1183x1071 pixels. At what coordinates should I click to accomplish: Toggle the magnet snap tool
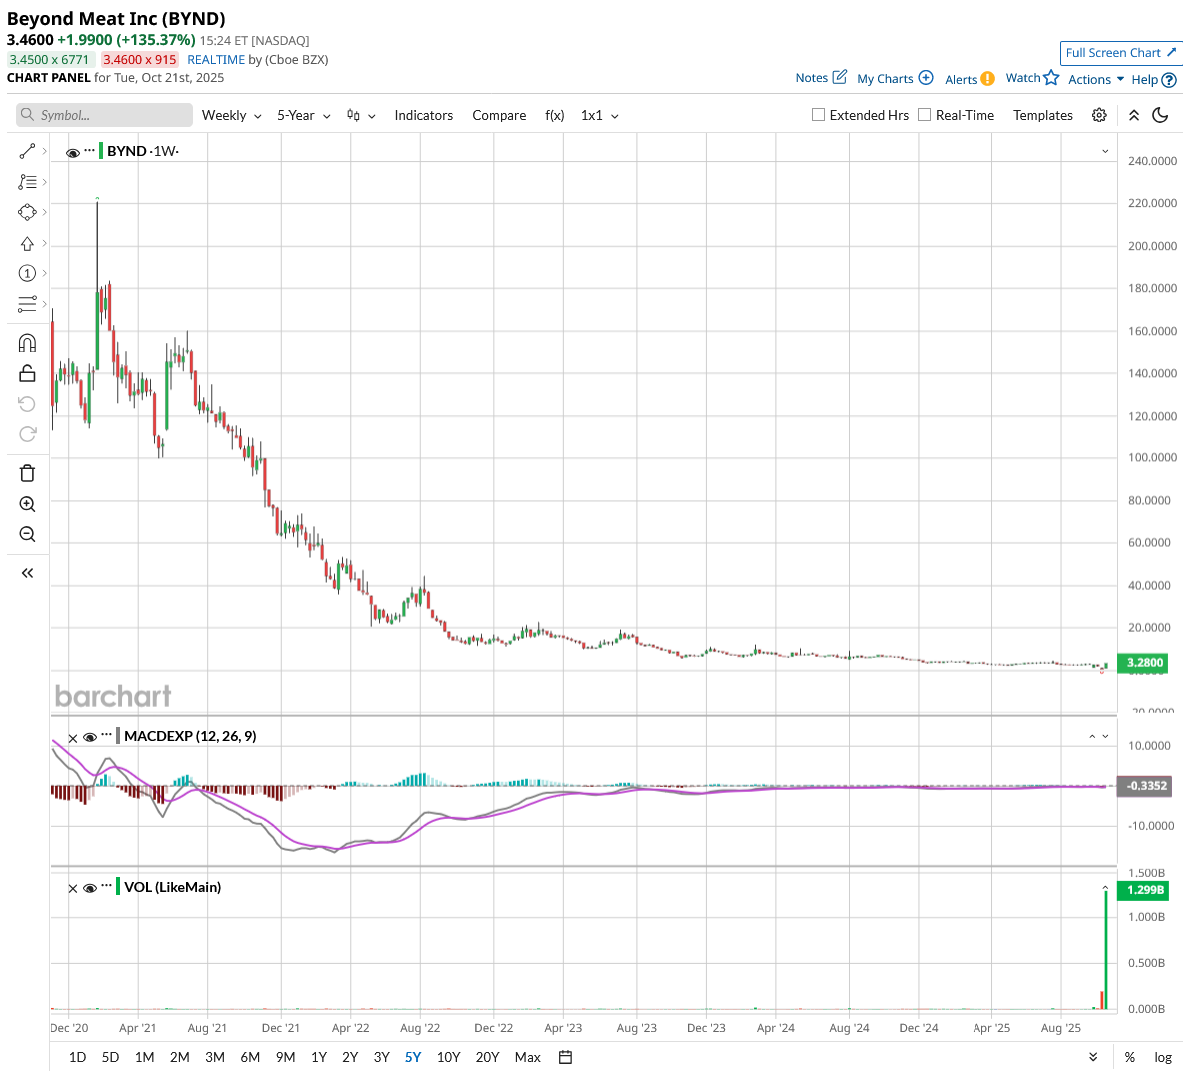coord(27,343)
